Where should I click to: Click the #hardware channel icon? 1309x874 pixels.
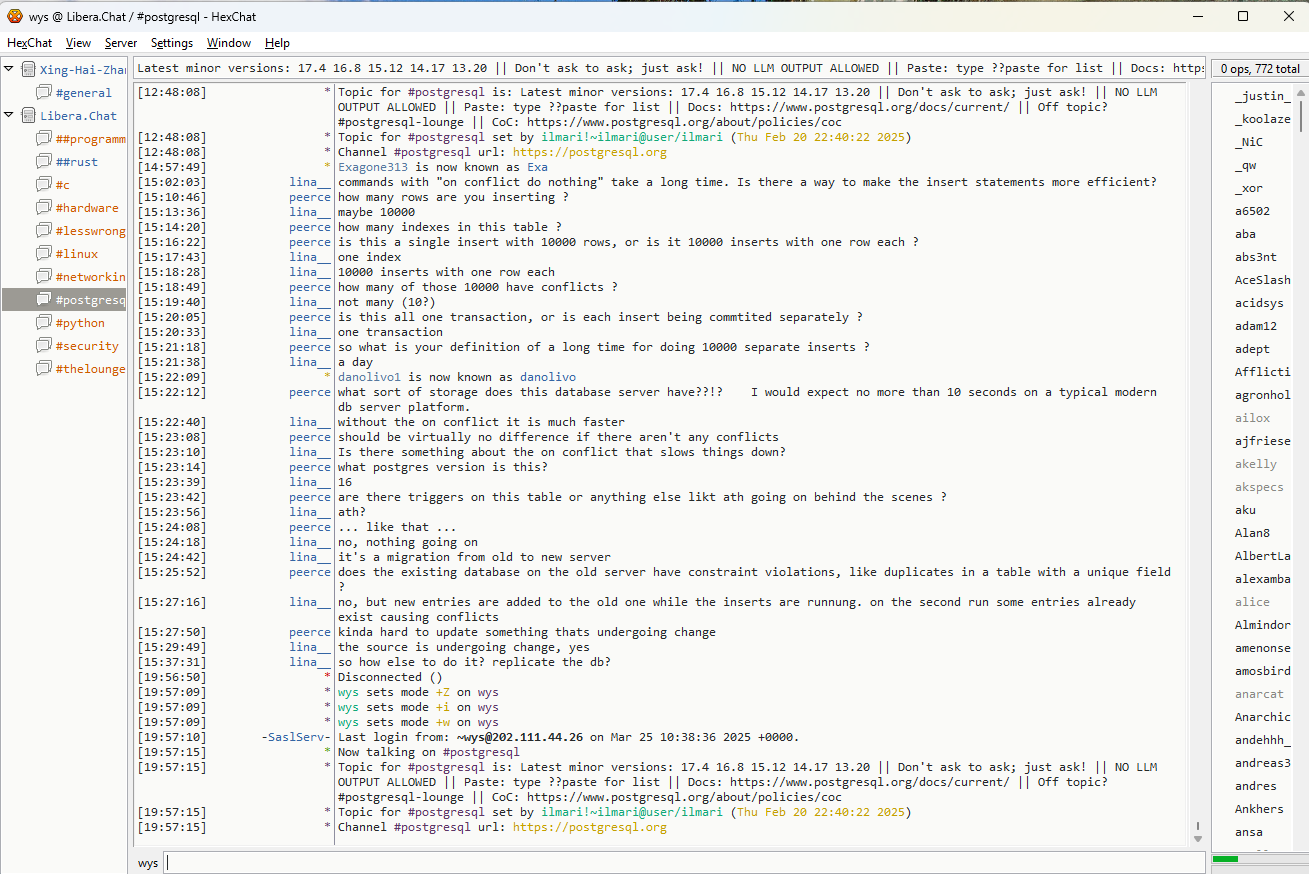point(44,208)
